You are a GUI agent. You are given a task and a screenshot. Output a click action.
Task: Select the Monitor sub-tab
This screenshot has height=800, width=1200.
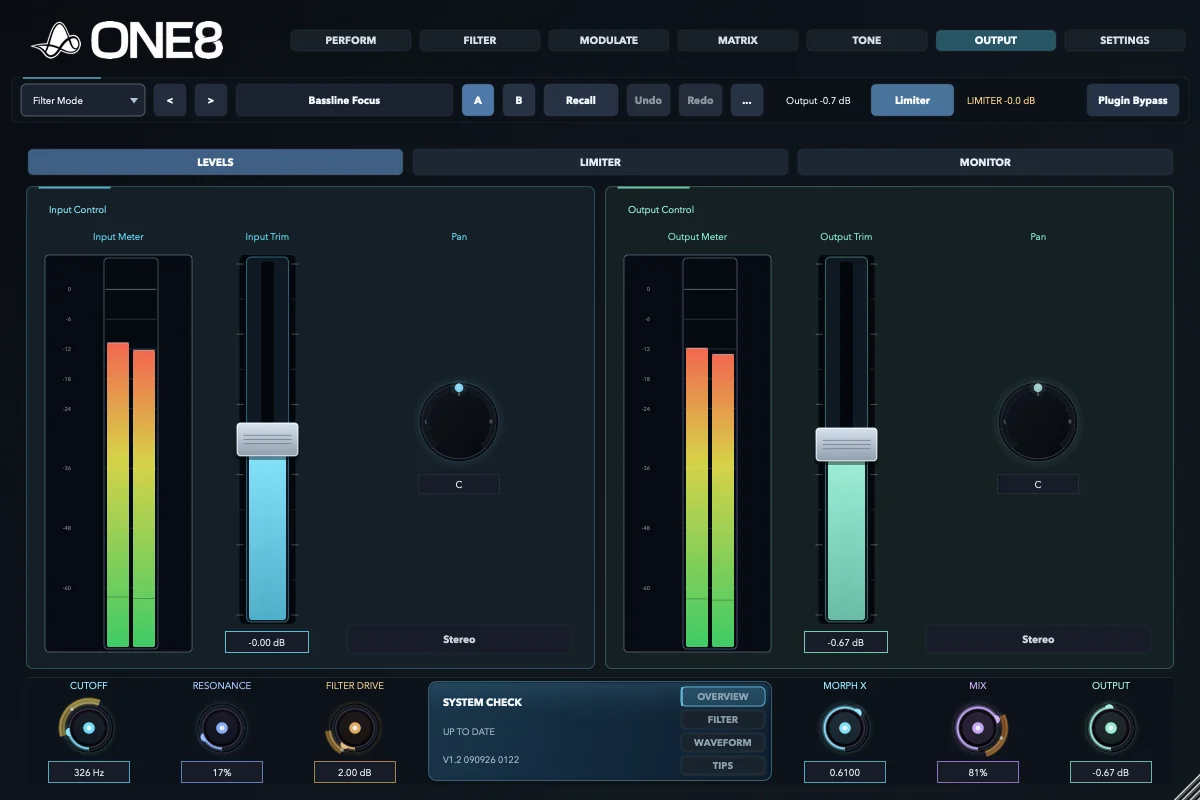(x=985, y=162)
